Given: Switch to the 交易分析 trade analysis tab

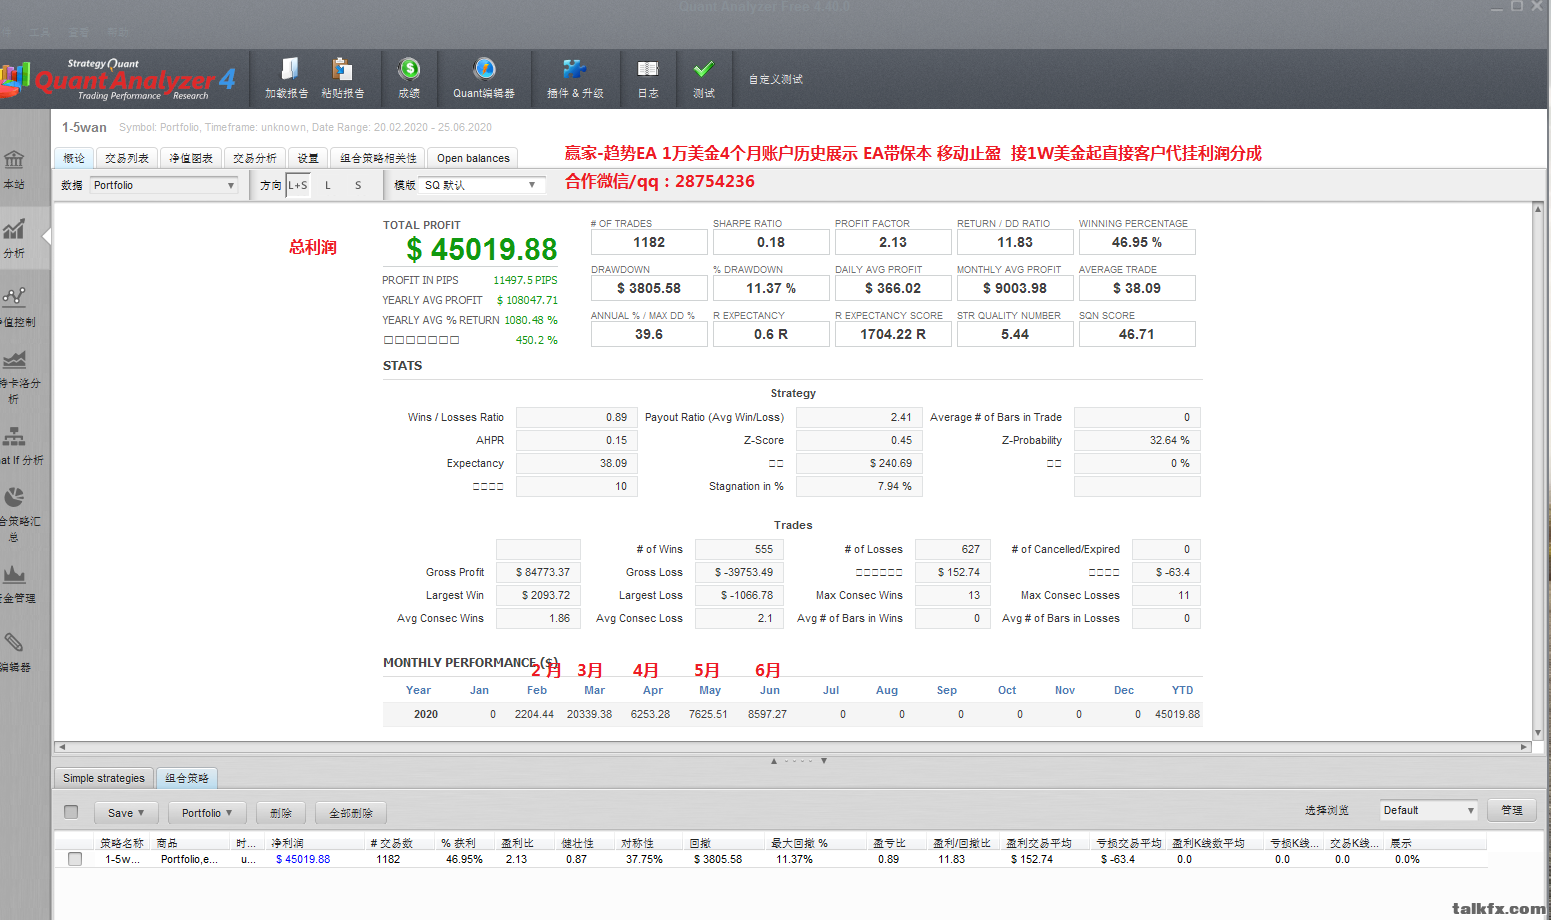Looking at the screenshot, I should pyautogui.click(x=255, y=158).
